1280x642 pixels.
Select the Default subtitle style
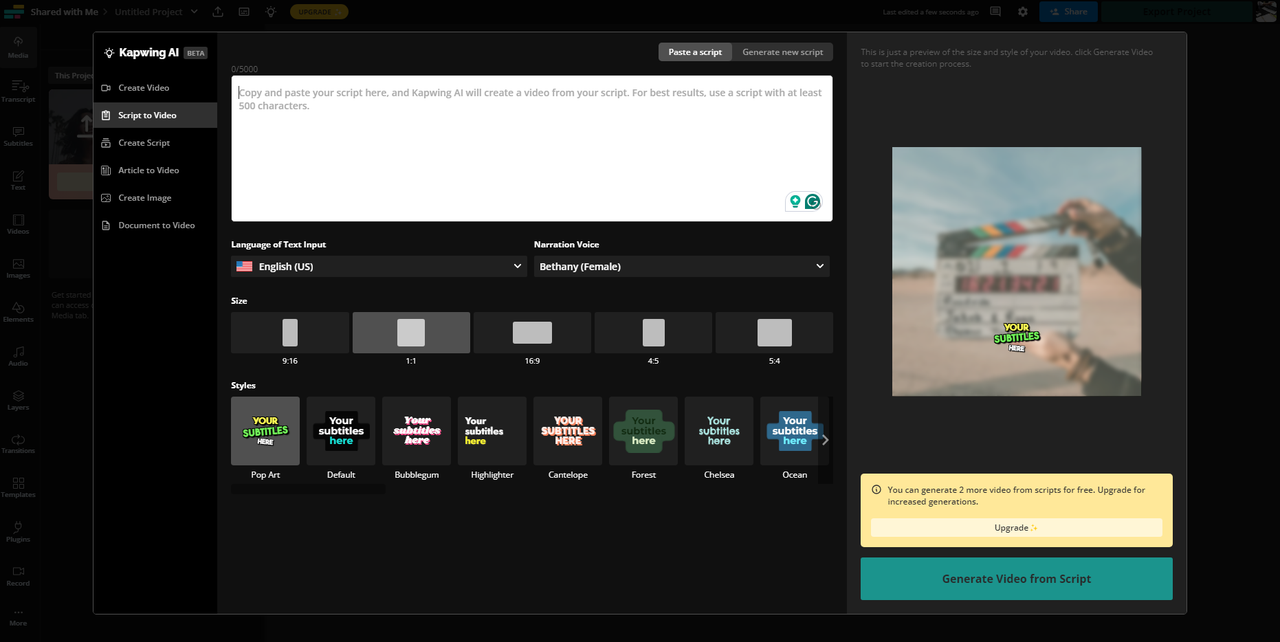click(341, 431)
